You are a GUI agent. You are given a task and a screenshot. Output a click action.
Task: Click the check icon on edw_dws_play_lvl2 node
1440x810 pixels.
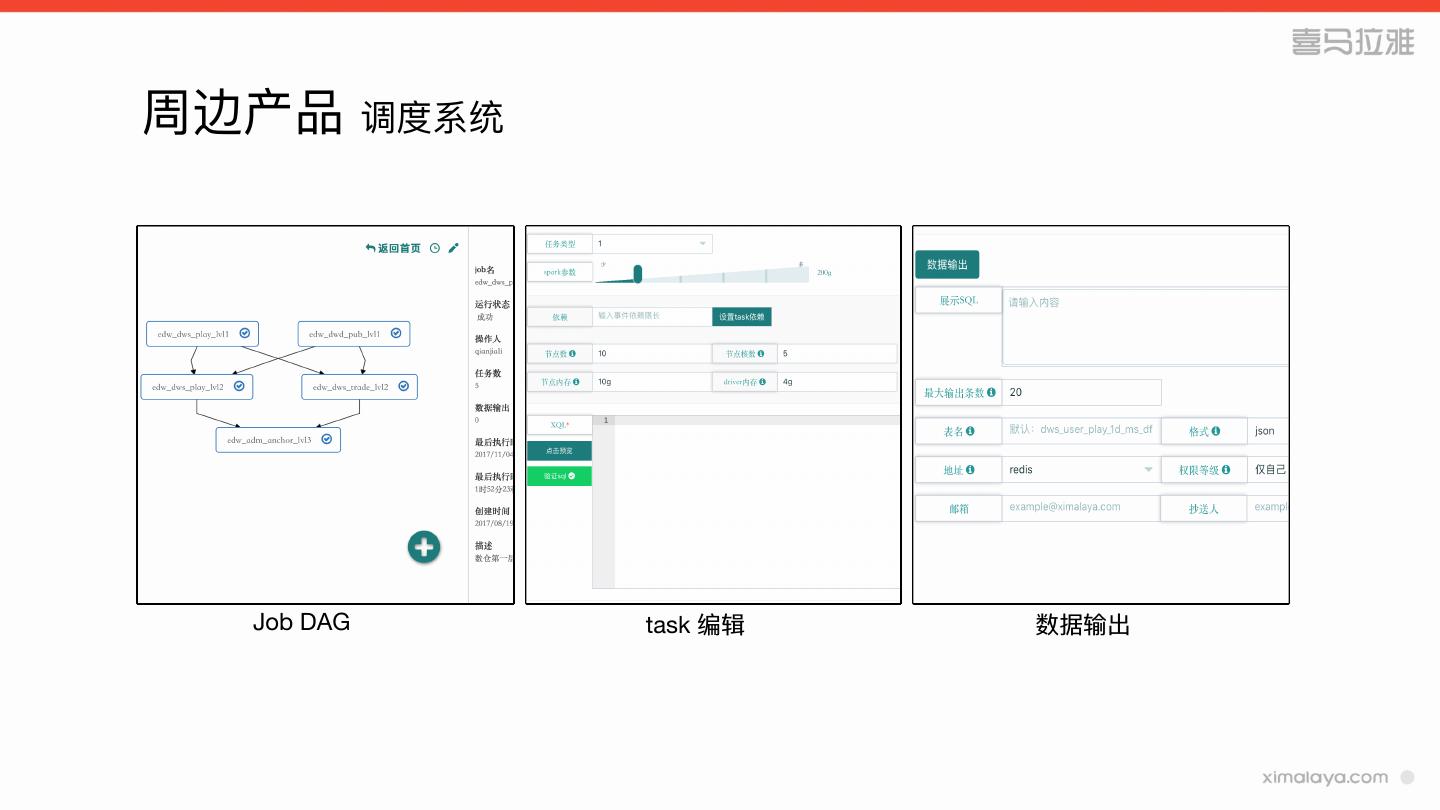point(239,386)
